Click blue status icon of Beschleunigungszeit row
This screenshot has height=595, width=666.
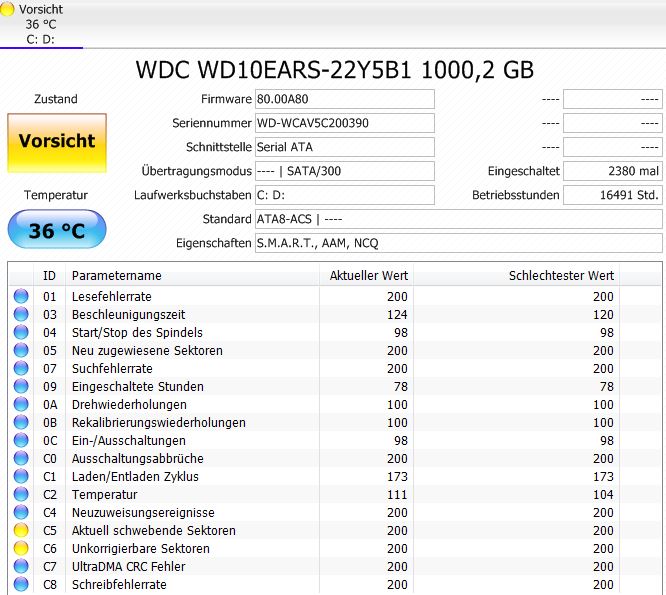point(21,314)
